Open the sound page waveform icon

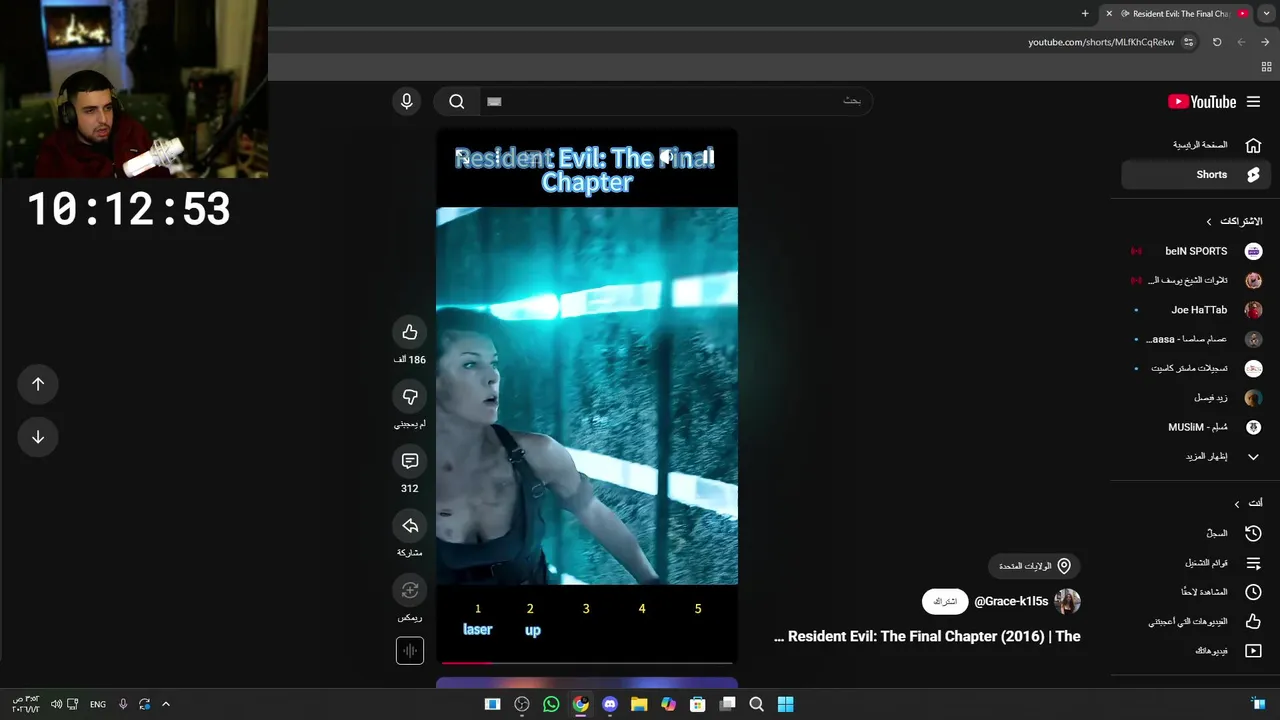[410, 651]
